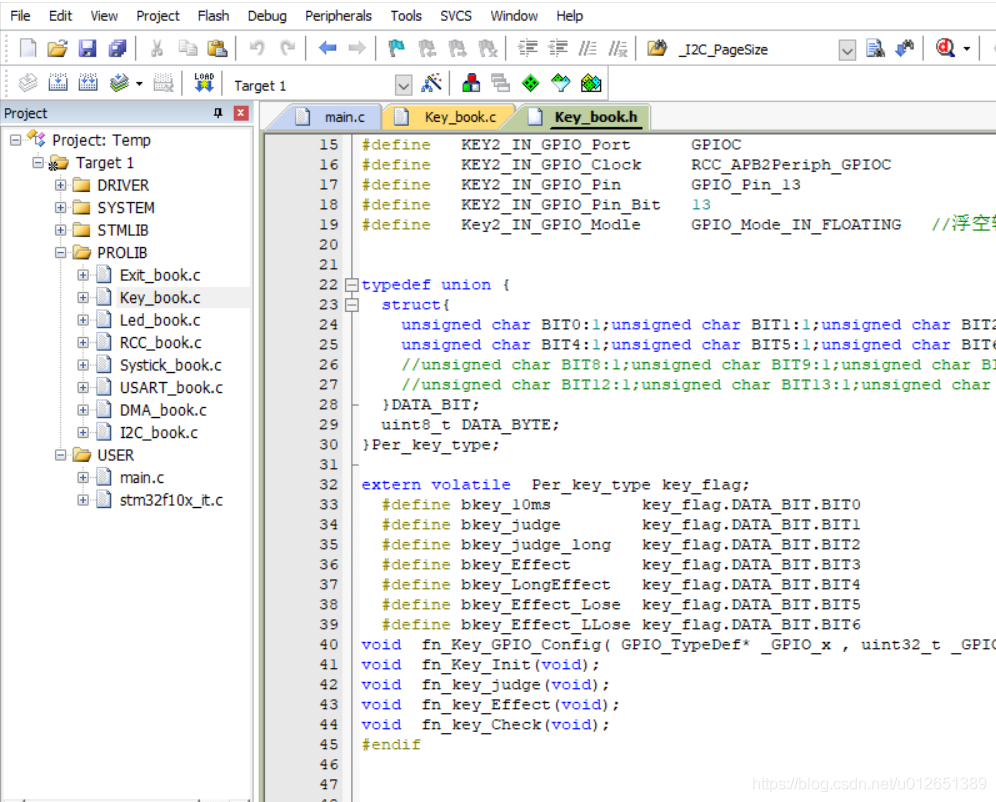Collapse the PROLIB folder group
The image size is (996, 802).
pos(61,253)
